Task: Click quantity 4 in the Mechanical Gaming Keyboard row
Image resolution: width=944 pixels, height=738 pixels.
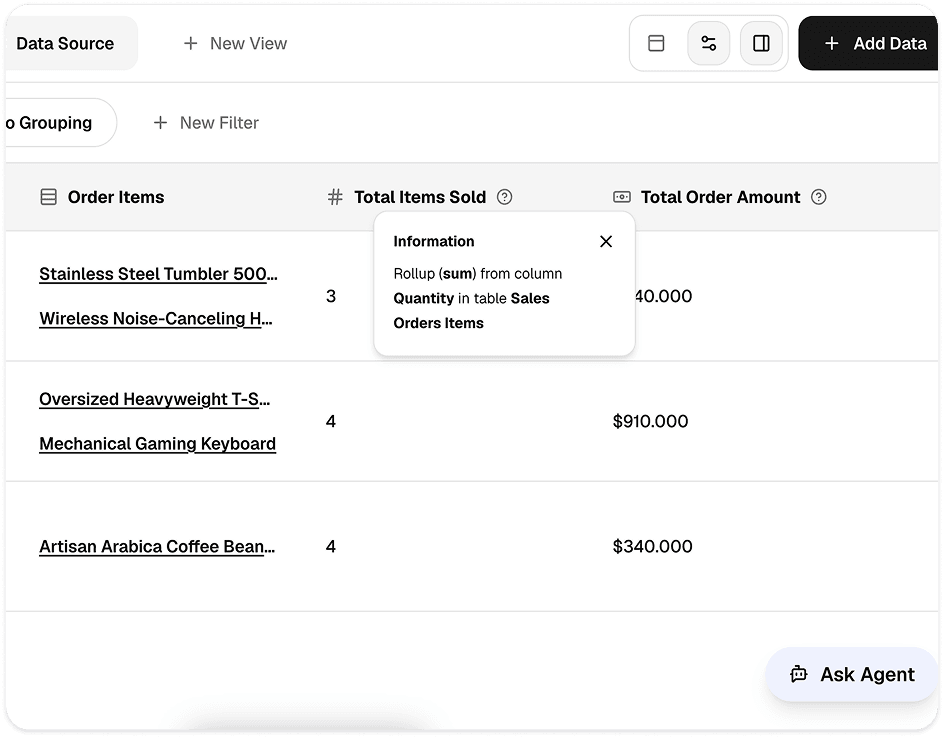Action: tap(331, 421)
